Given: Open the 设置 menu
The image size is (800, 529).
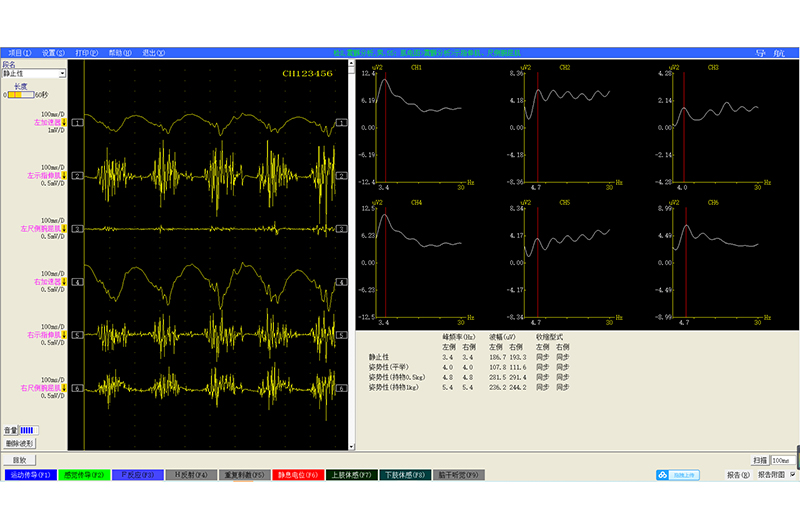Looking at the screenshot, I should tap(53, 53).
